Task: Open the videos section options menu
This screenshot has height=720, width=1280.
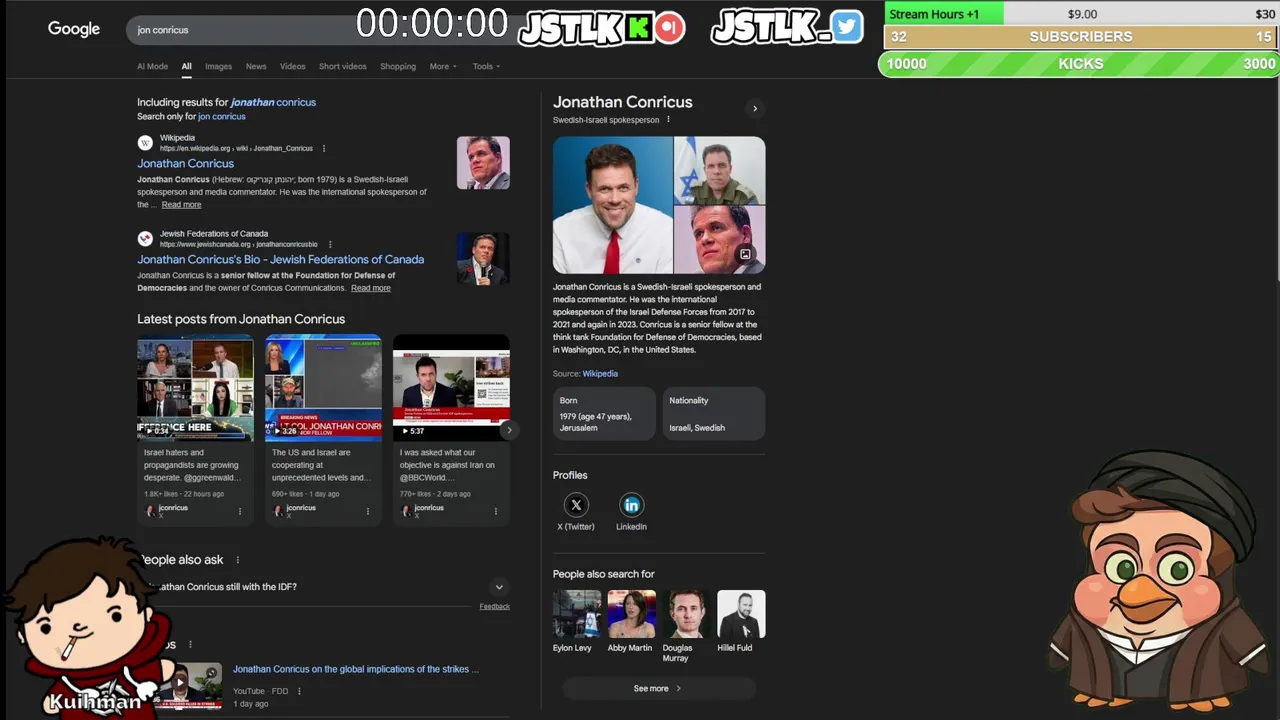Action: 190,645
